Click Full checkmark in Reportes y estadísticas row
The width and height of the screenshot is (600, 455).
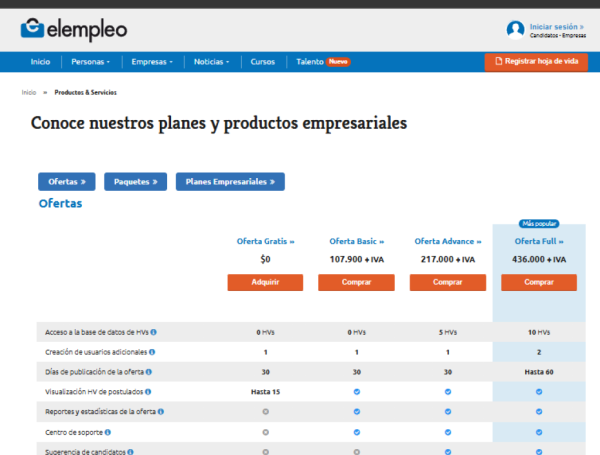click(x=539, y=412)
